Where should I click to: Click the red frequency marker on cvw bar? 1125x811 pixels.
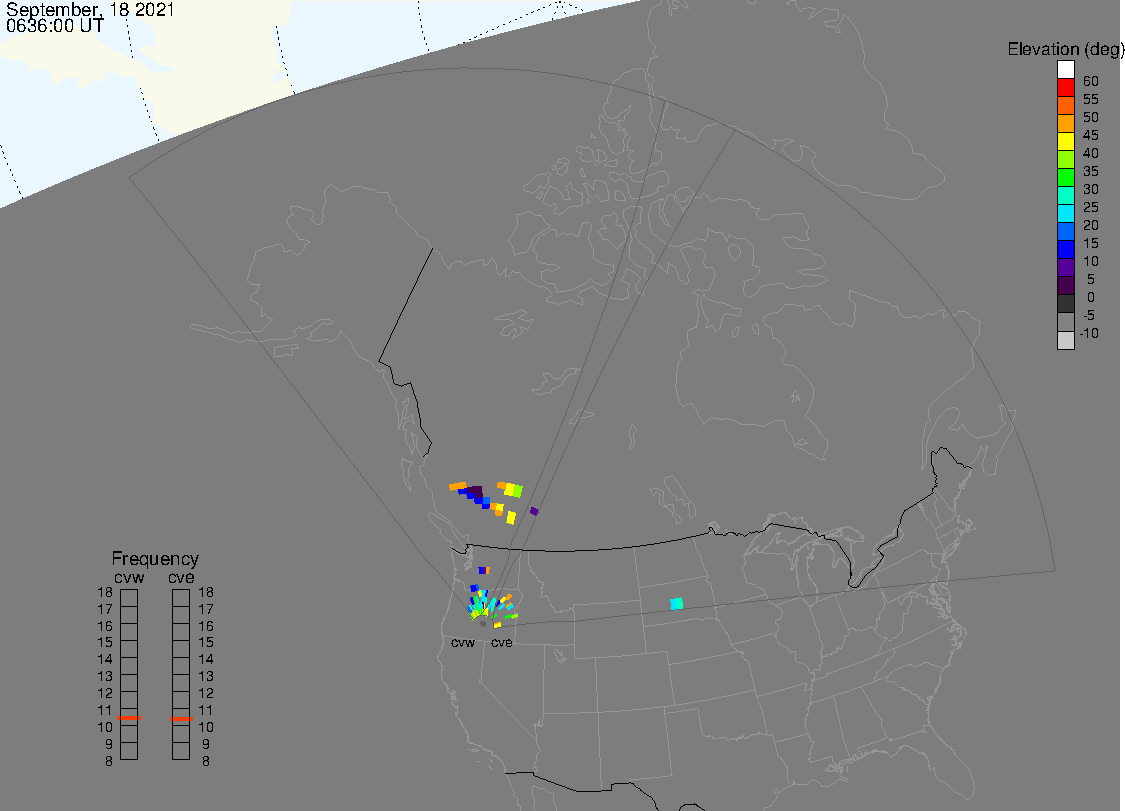pos(129,718)
